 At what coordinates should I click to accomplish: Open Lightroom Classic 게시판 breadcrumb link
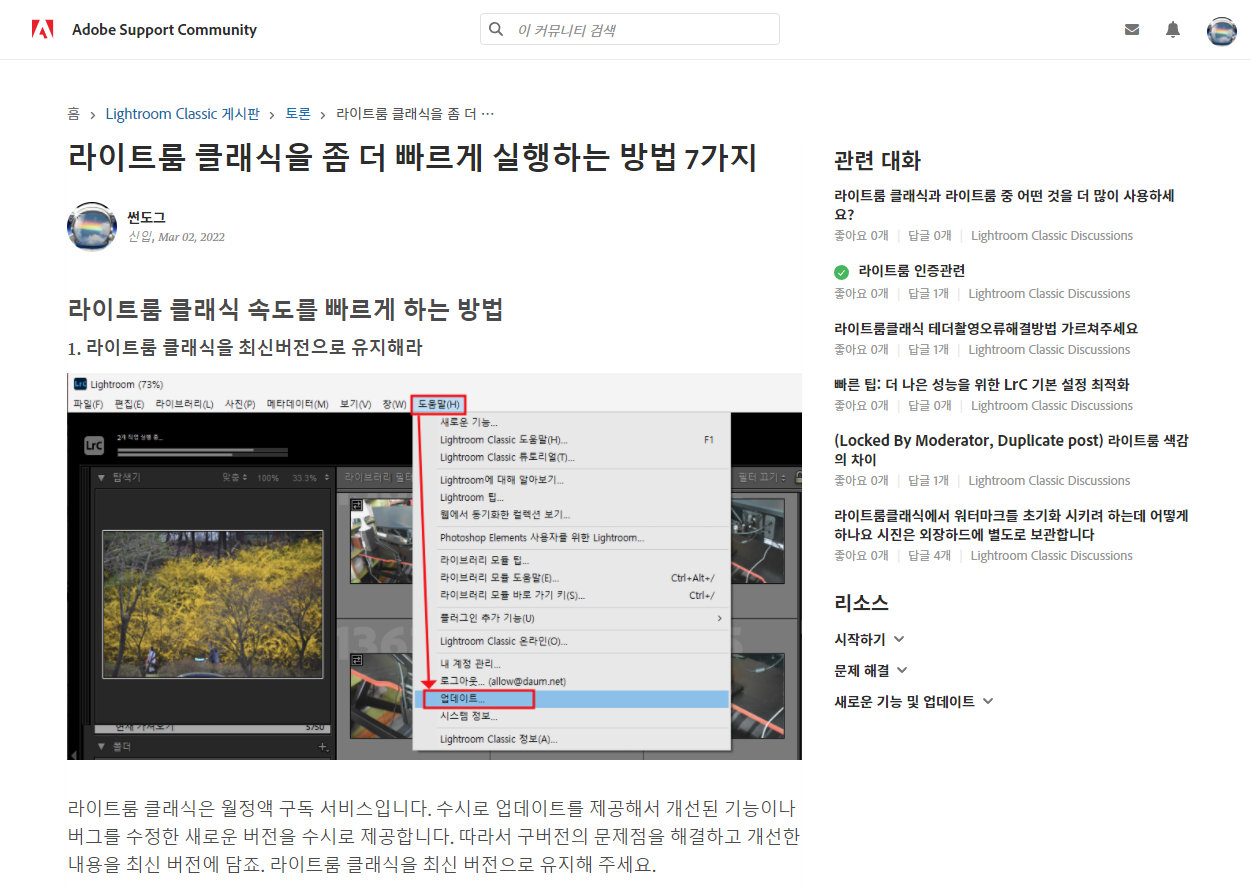(182, 113)
